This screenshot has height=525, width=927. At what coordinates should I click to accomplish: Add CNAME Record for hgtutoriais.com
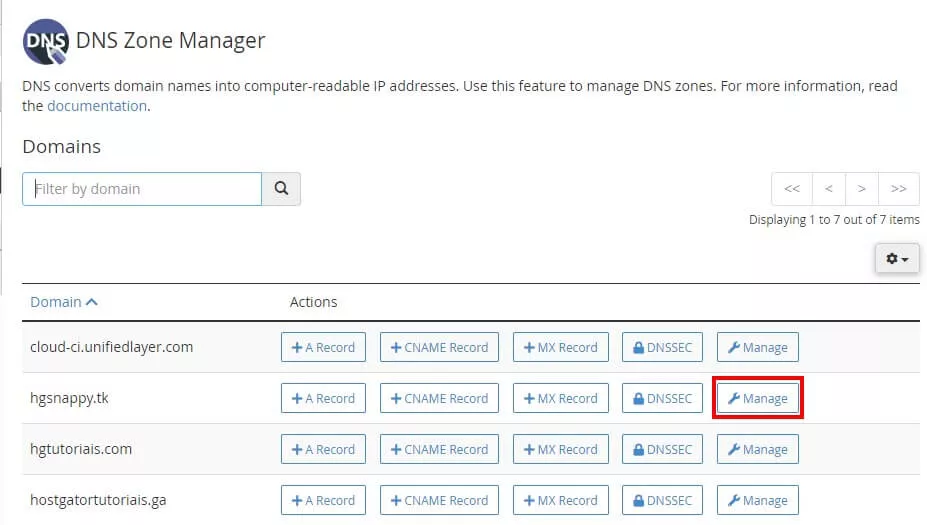pos(439,449)
